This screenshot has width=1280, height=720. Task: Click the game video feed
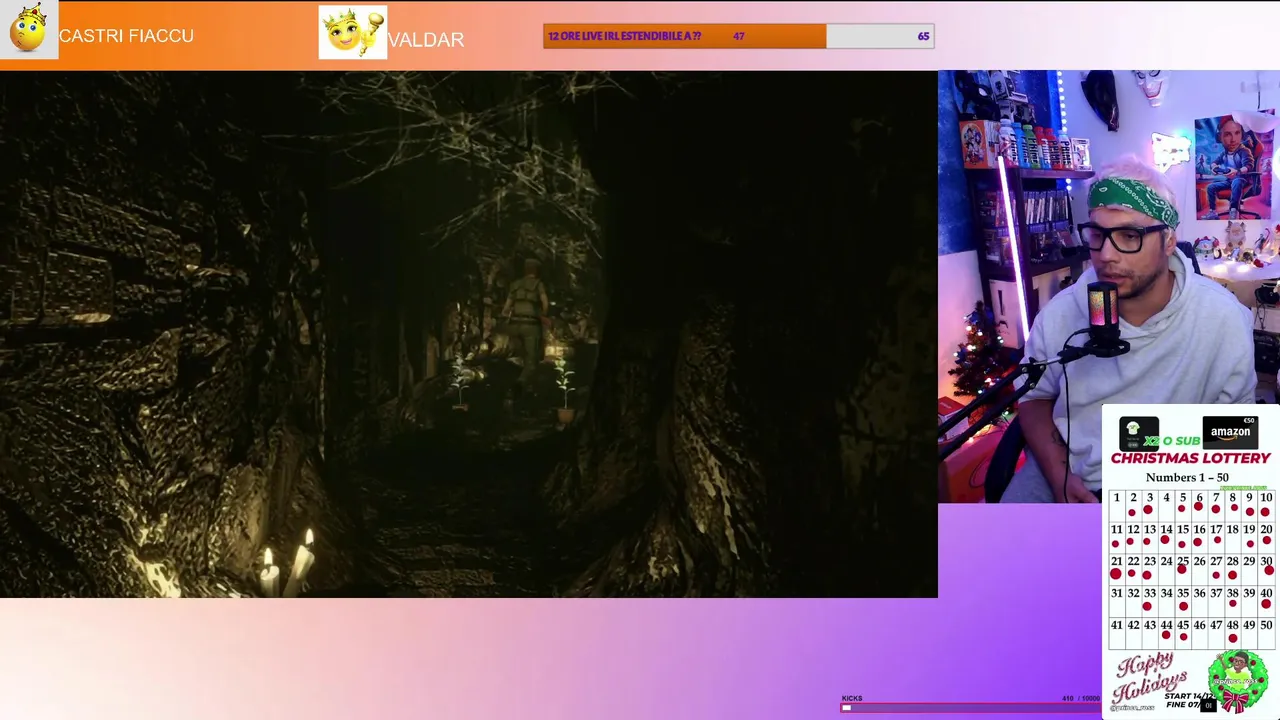(469, 334)
